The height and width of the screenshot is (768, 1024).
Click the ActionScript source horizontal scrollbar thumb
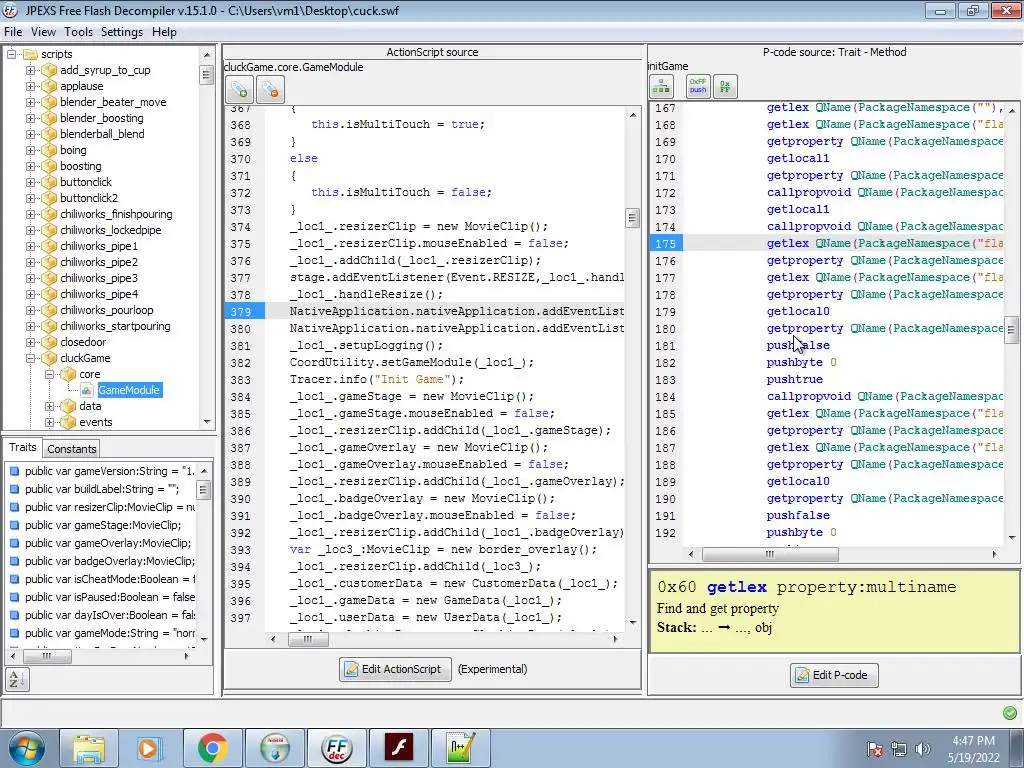tap(308, 639)
